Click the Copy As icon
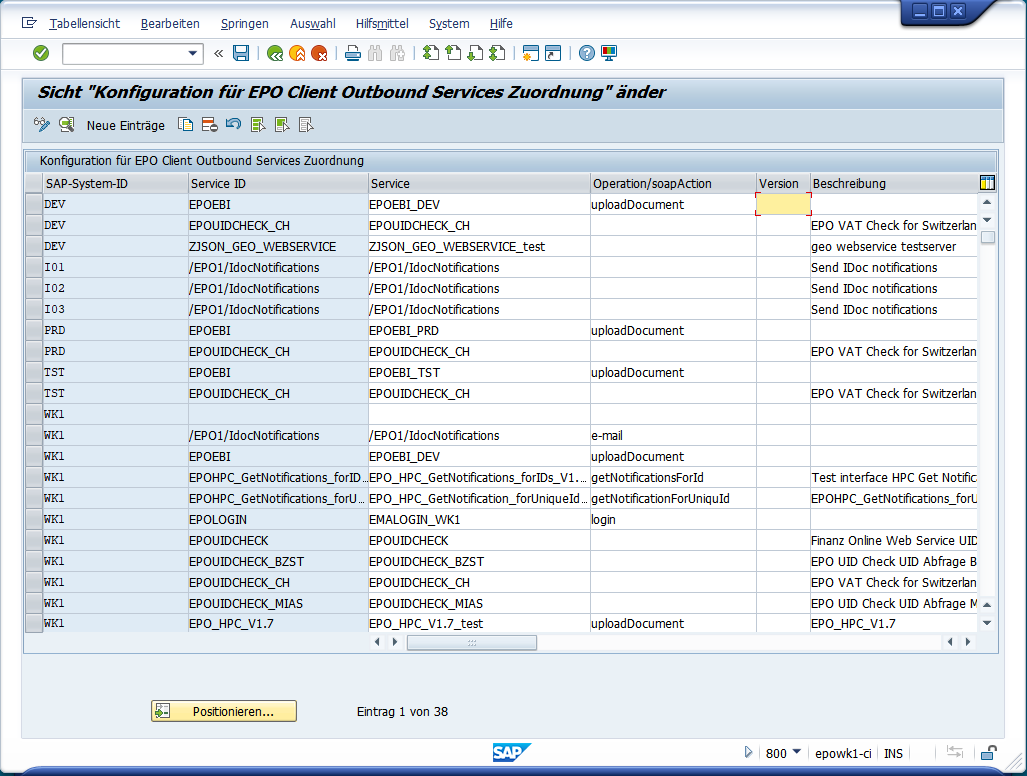This screenshot has width=1027, height=776. point(185,124)
